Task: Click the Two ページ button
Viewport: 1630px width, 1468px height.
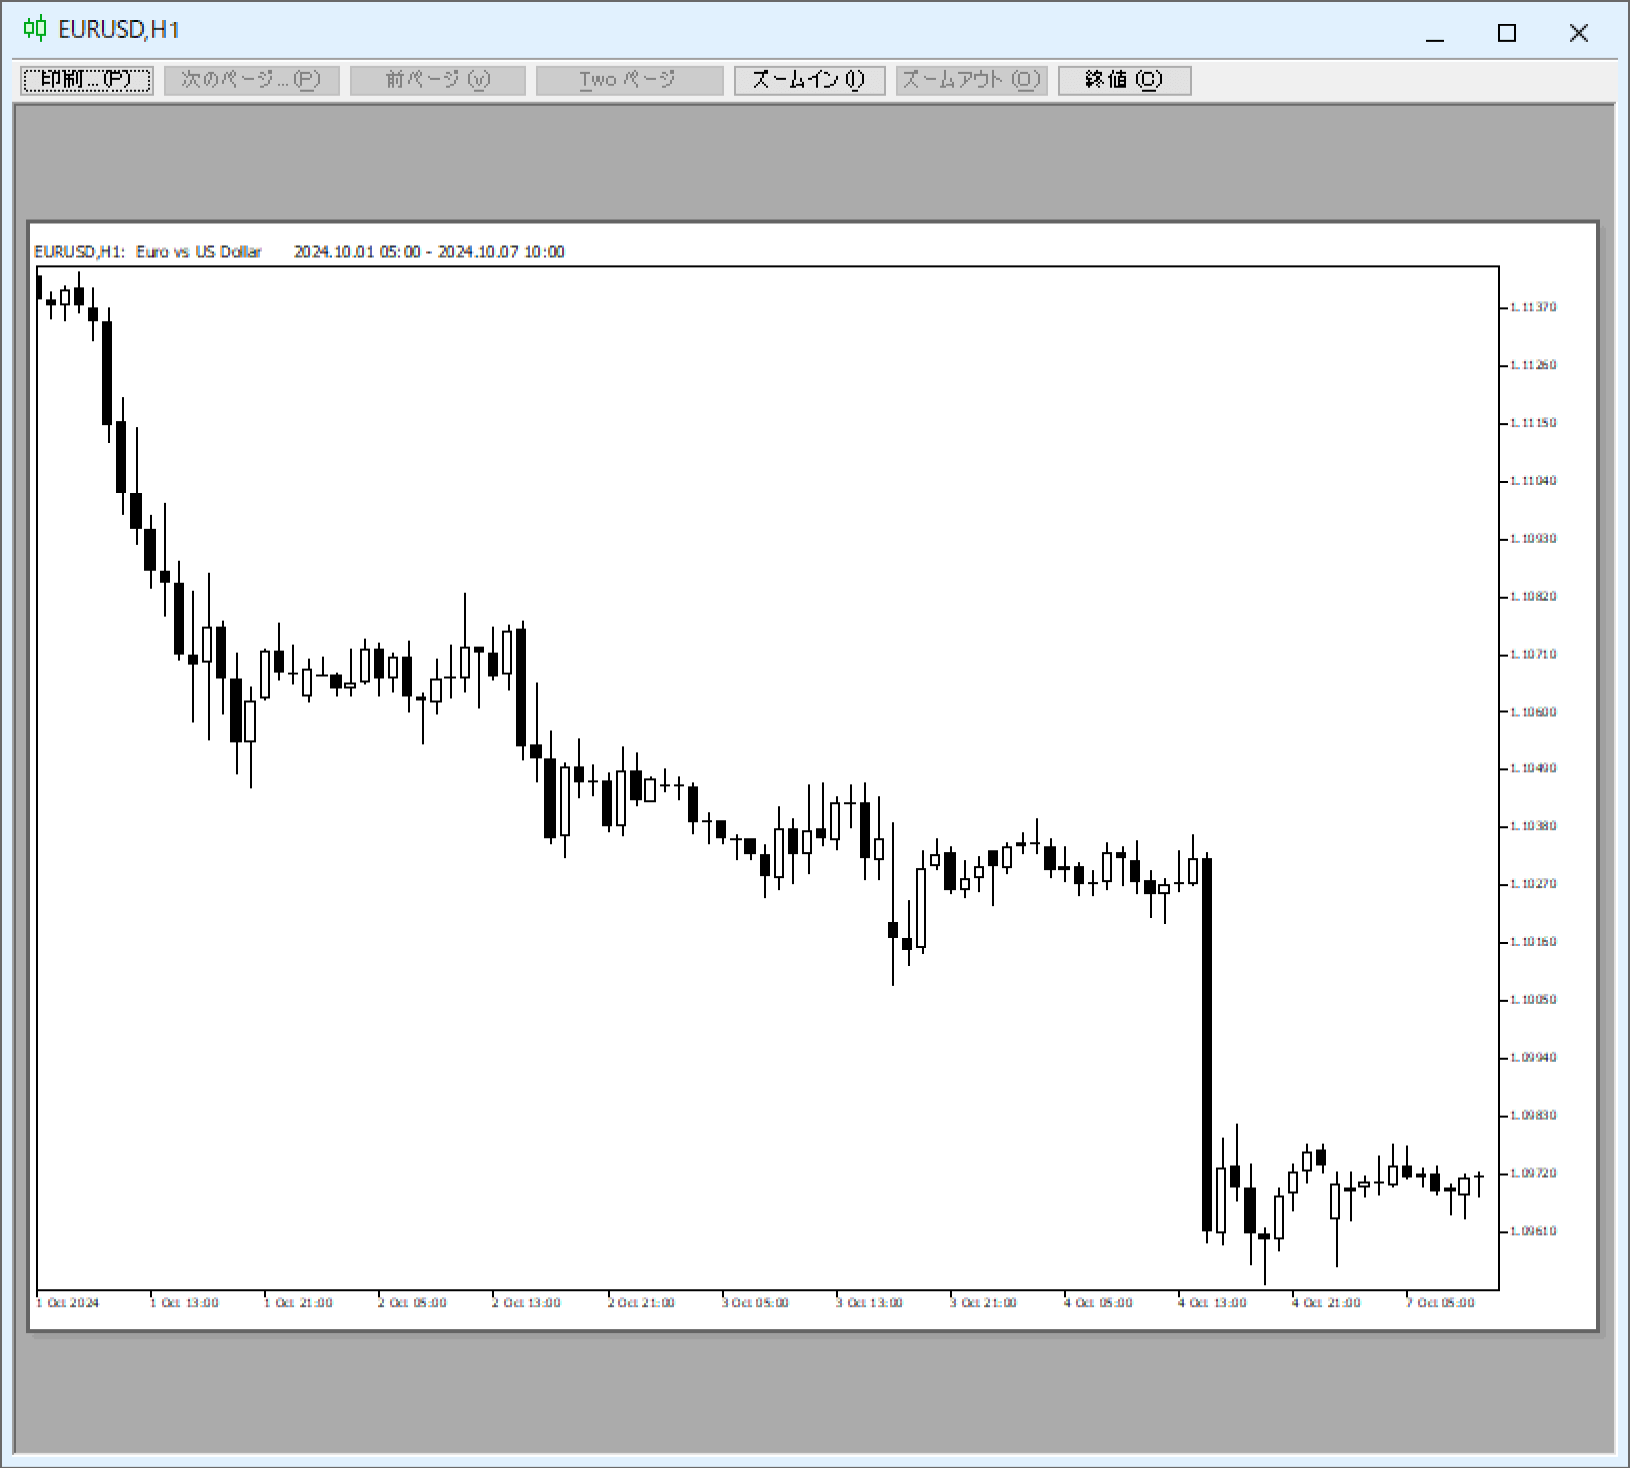Action: point(629,80)
